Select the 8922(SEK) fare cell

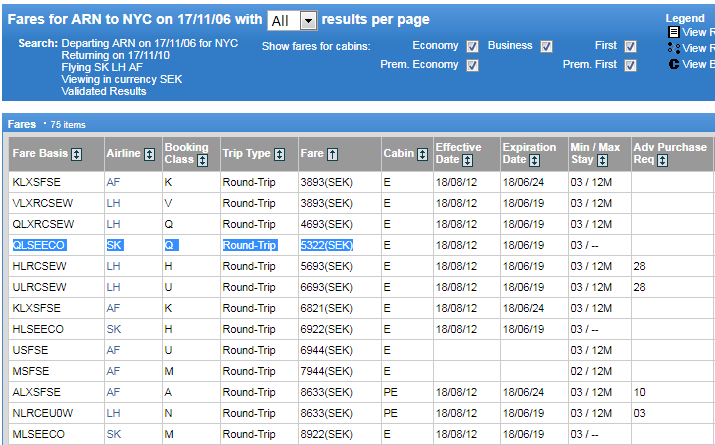(326, 433)
